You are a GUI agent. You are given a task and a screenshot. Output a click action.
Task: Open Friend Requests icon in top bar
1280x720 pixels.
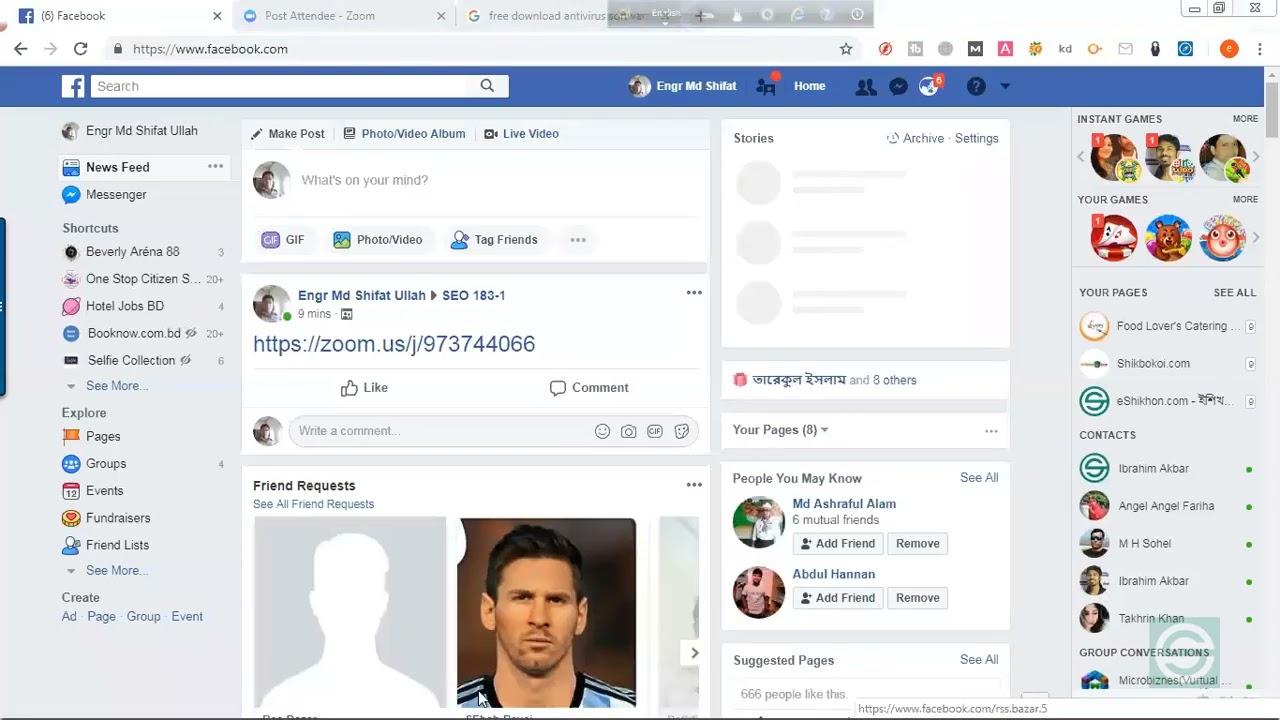tap(865, 87)
